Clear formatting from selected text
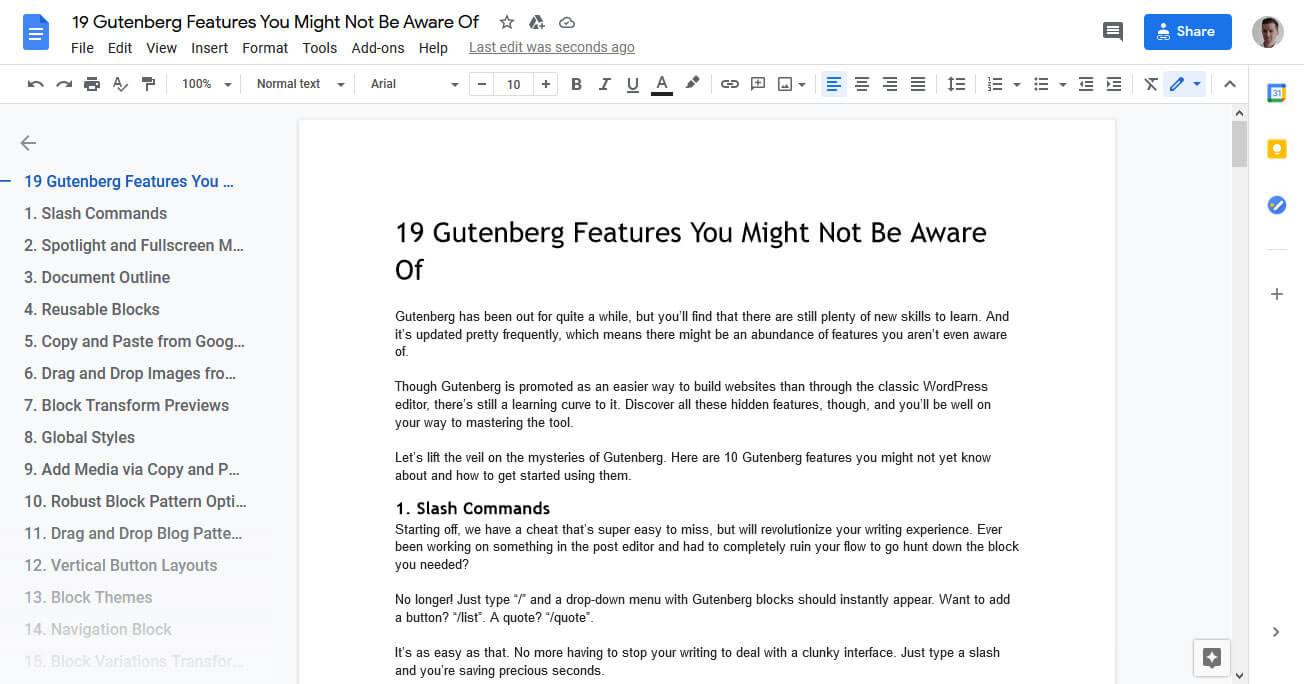1304x684 pixels. [x=1151, y=84]
